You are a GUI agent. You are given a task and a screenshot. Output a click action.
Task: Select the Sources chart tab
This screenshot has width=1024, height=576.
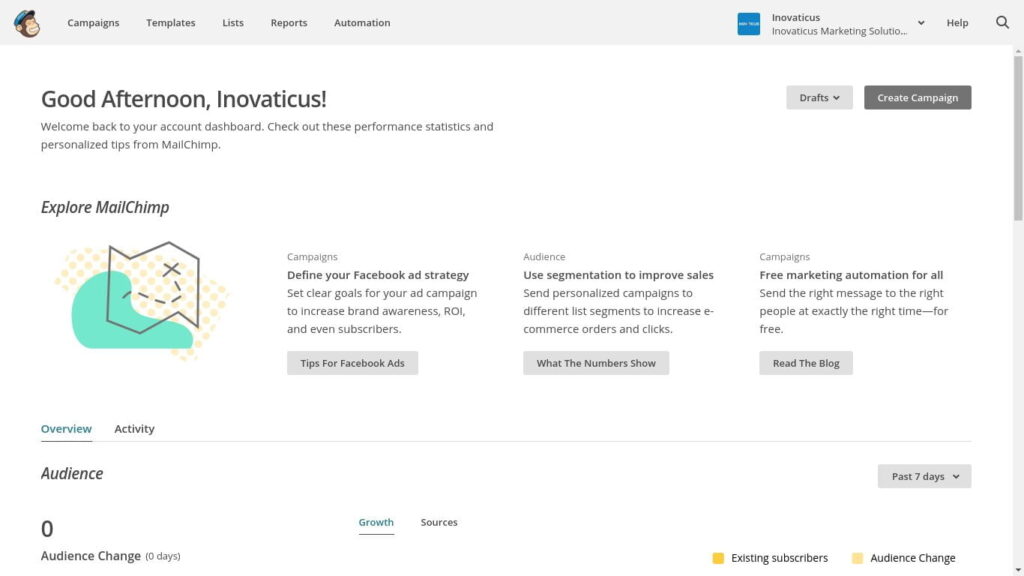[439, 522]
